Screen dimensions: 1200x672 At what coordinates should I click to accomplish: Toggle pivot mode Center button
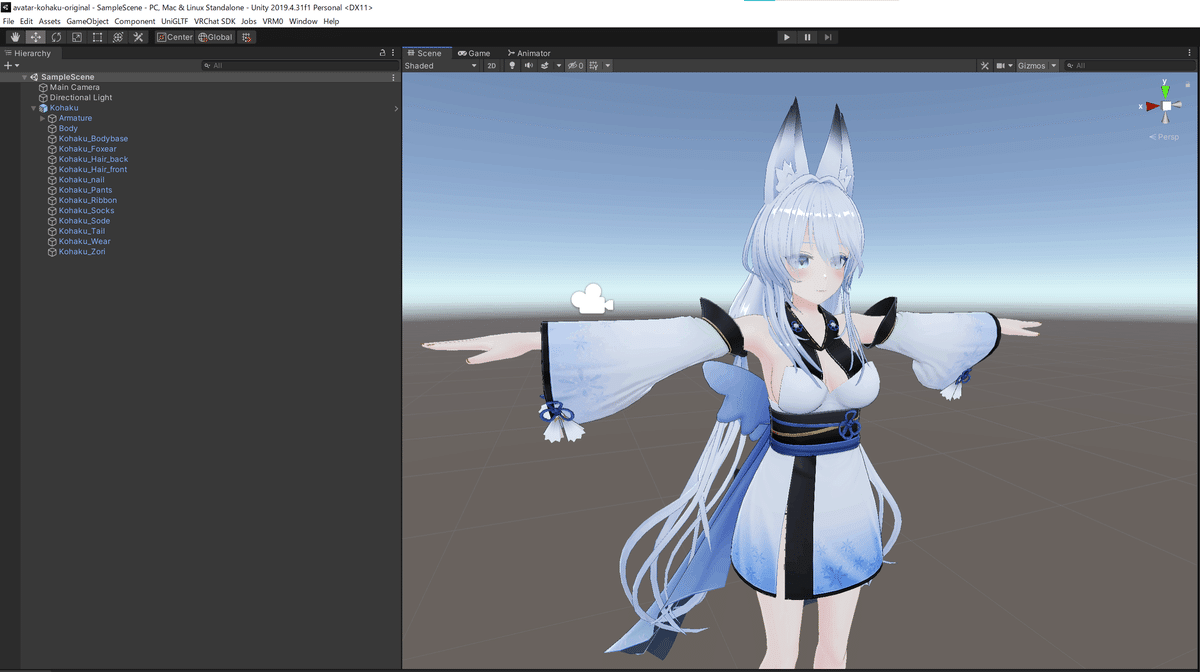[175, 37]
